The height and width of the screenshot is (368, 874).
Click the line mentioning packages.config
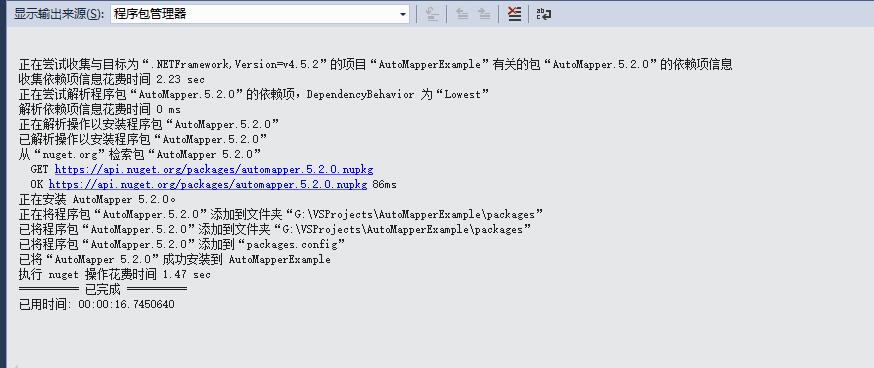(x=182, y=244)
